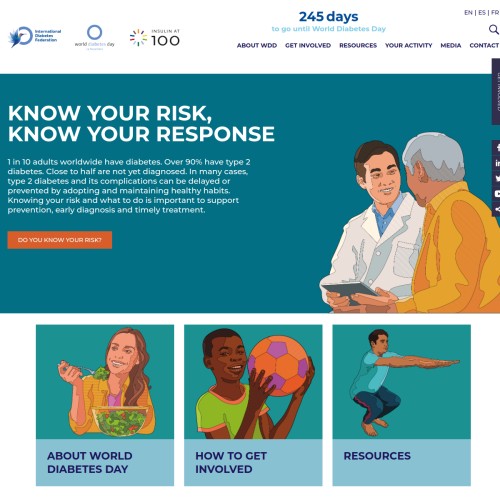Expand the Media navigation menu
500x500 pixels.
click(x=451, y=45)
